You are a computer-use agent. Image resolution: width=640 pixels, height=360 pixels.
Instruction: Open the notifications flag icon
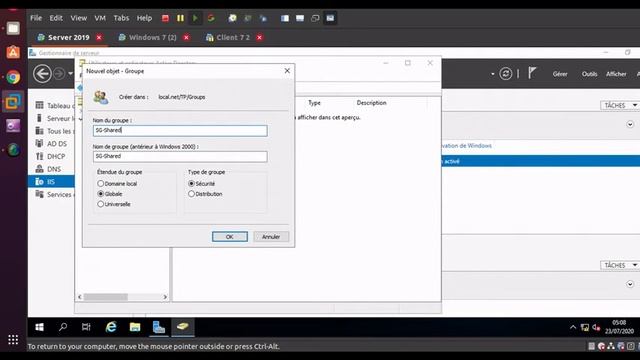pos(531,73)
